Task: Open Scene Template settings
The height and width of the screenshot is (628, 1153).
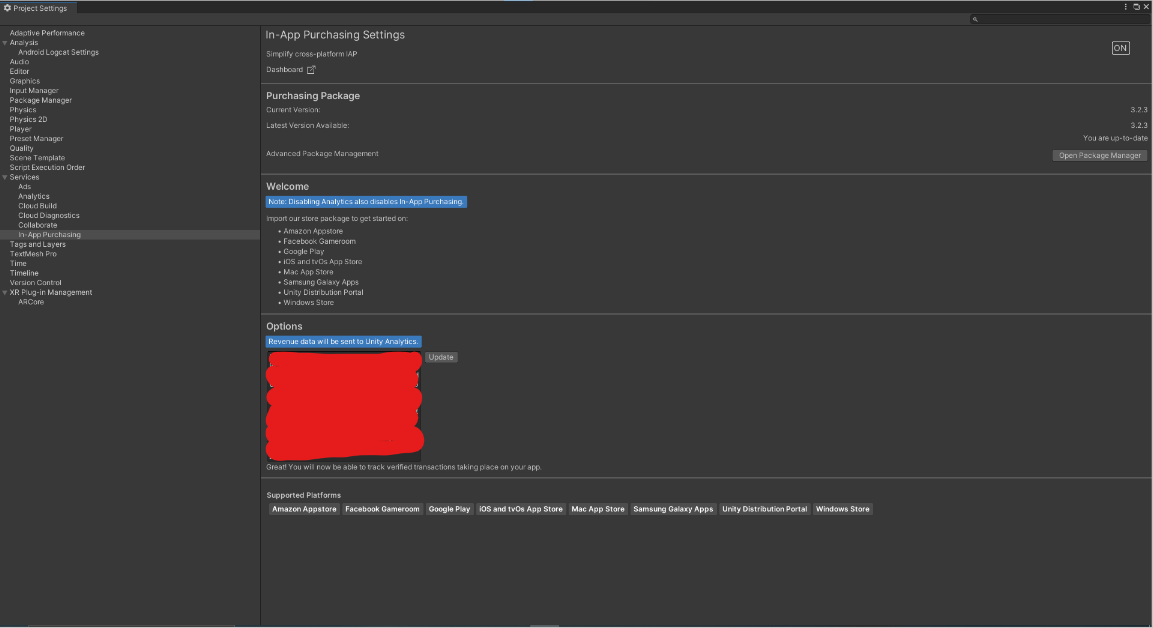Action: (x=37, y=157)
